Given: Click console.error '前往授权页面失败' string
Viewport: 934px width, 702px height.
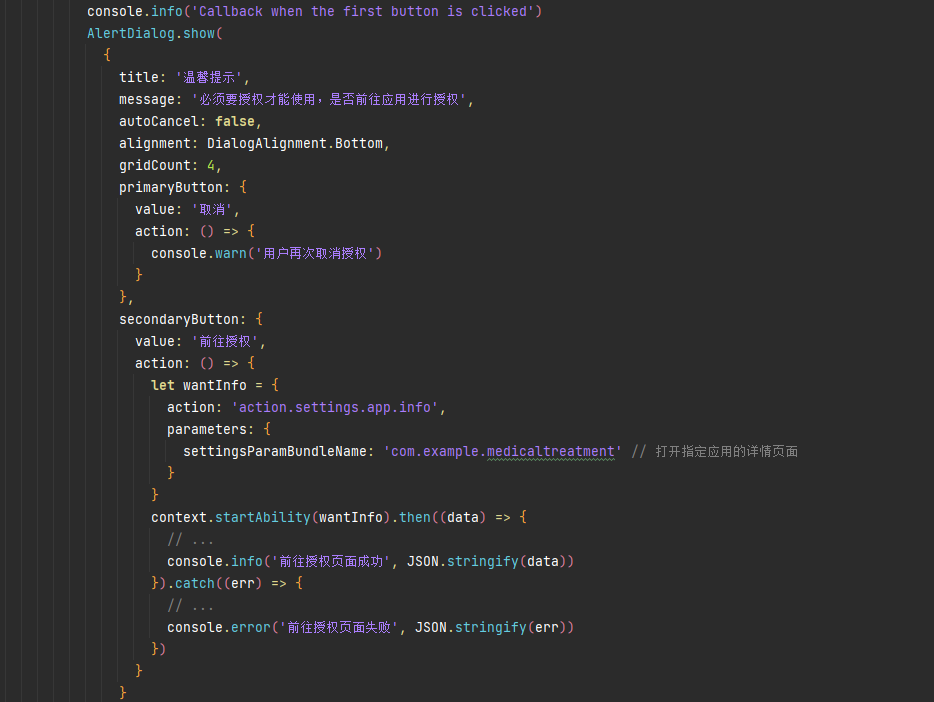Looking at the screenshot, I should (x=338, y=628).
